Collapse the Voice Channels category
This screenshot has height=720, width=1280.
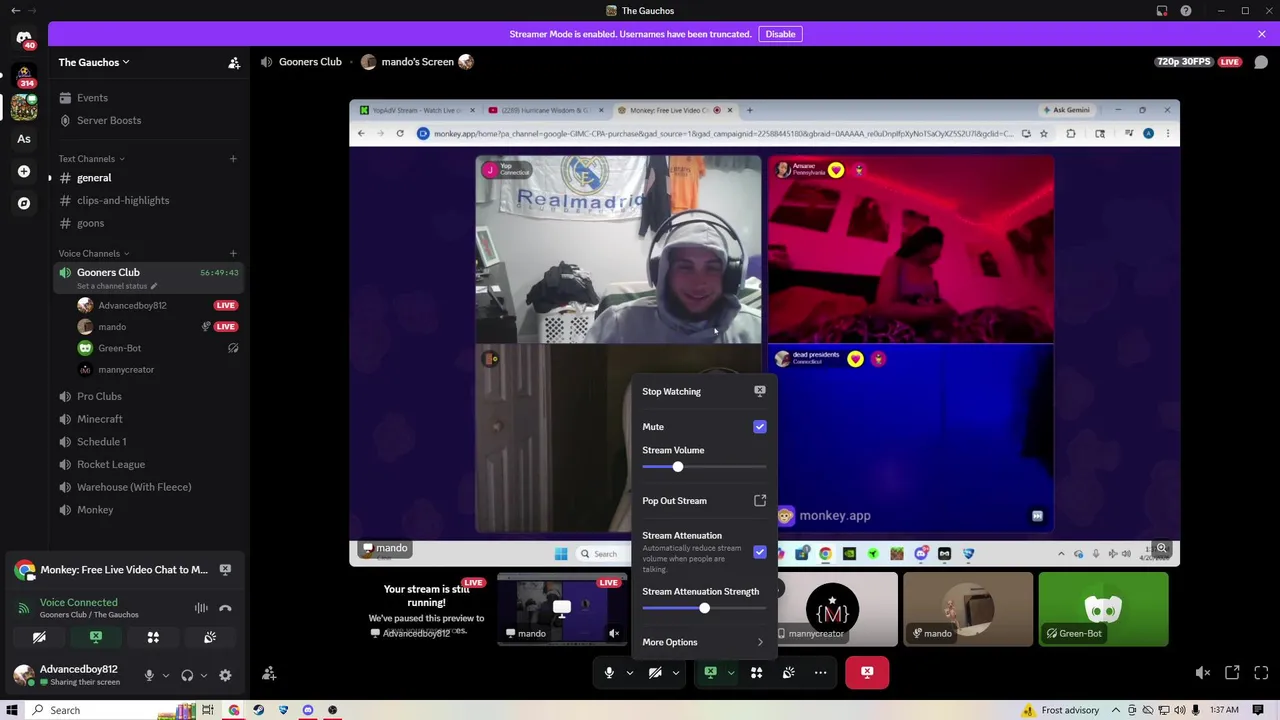94,253
